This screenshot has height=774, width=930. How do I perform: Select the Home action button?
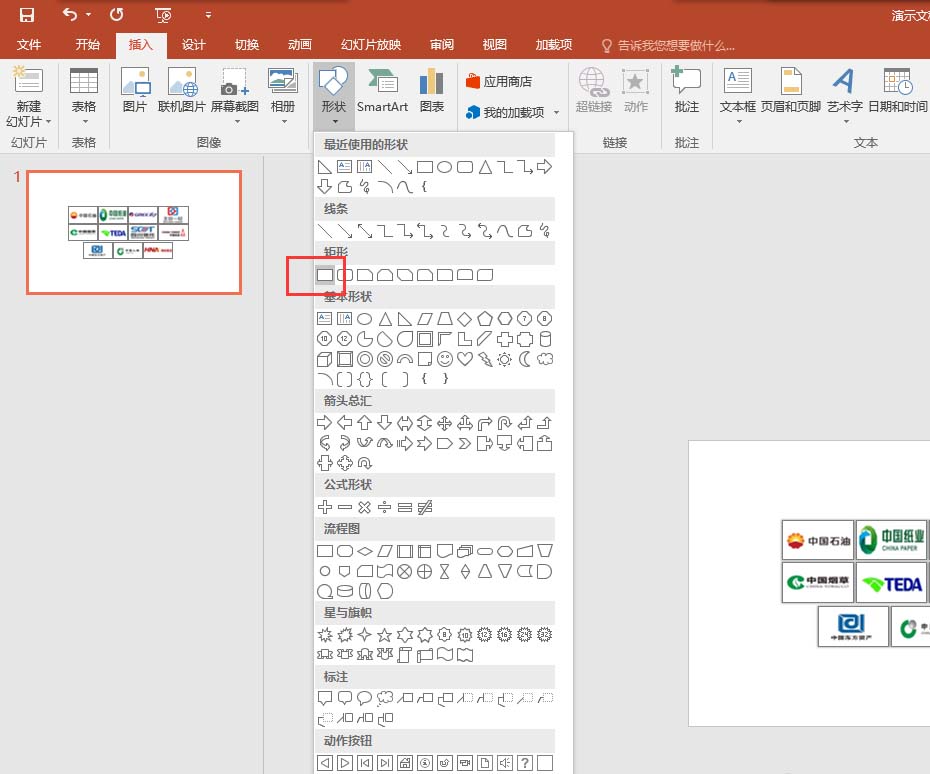coord(405,763)
